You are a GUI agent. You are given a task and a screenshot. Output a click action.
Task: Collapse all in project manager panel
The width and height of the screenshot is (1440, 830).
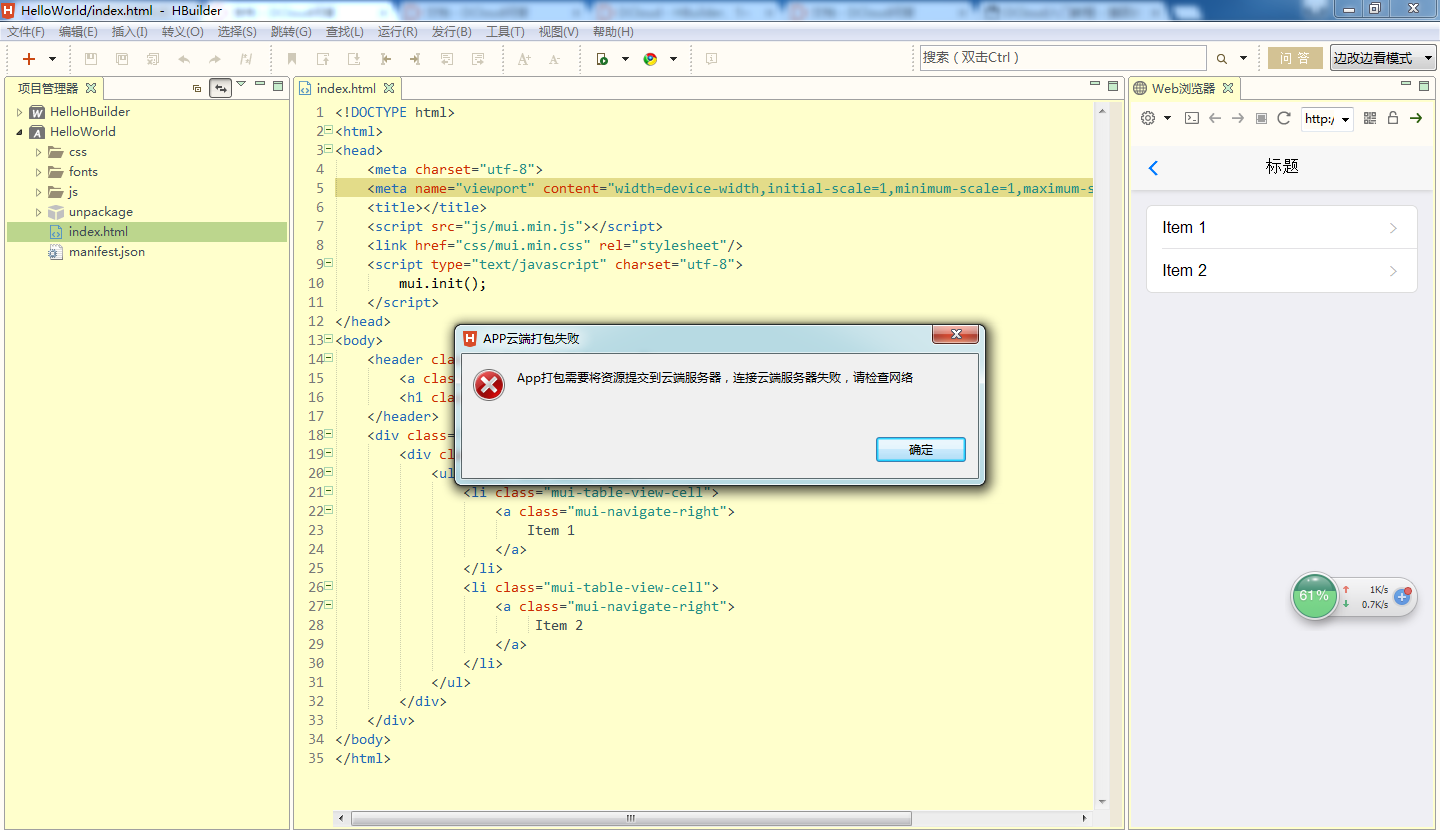click(197, 88)
